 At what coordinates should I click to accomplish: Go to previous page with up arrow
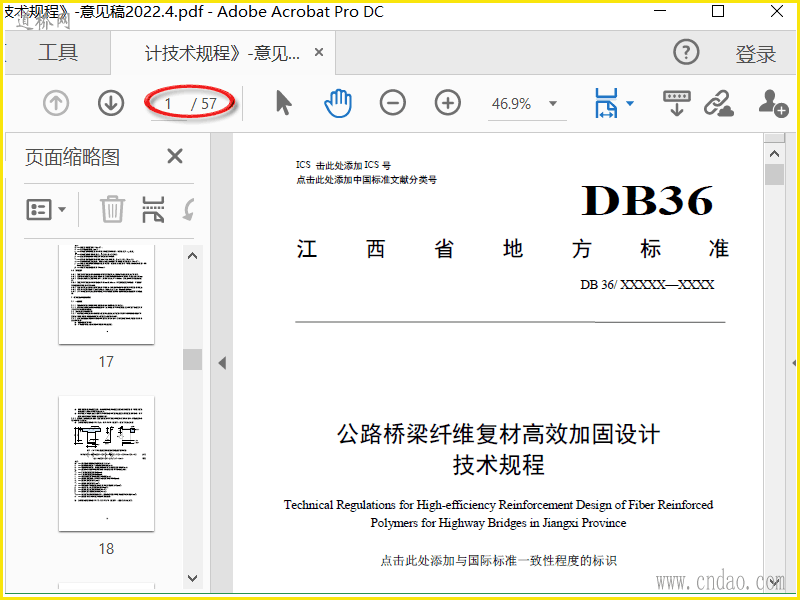tap(56, 104)
